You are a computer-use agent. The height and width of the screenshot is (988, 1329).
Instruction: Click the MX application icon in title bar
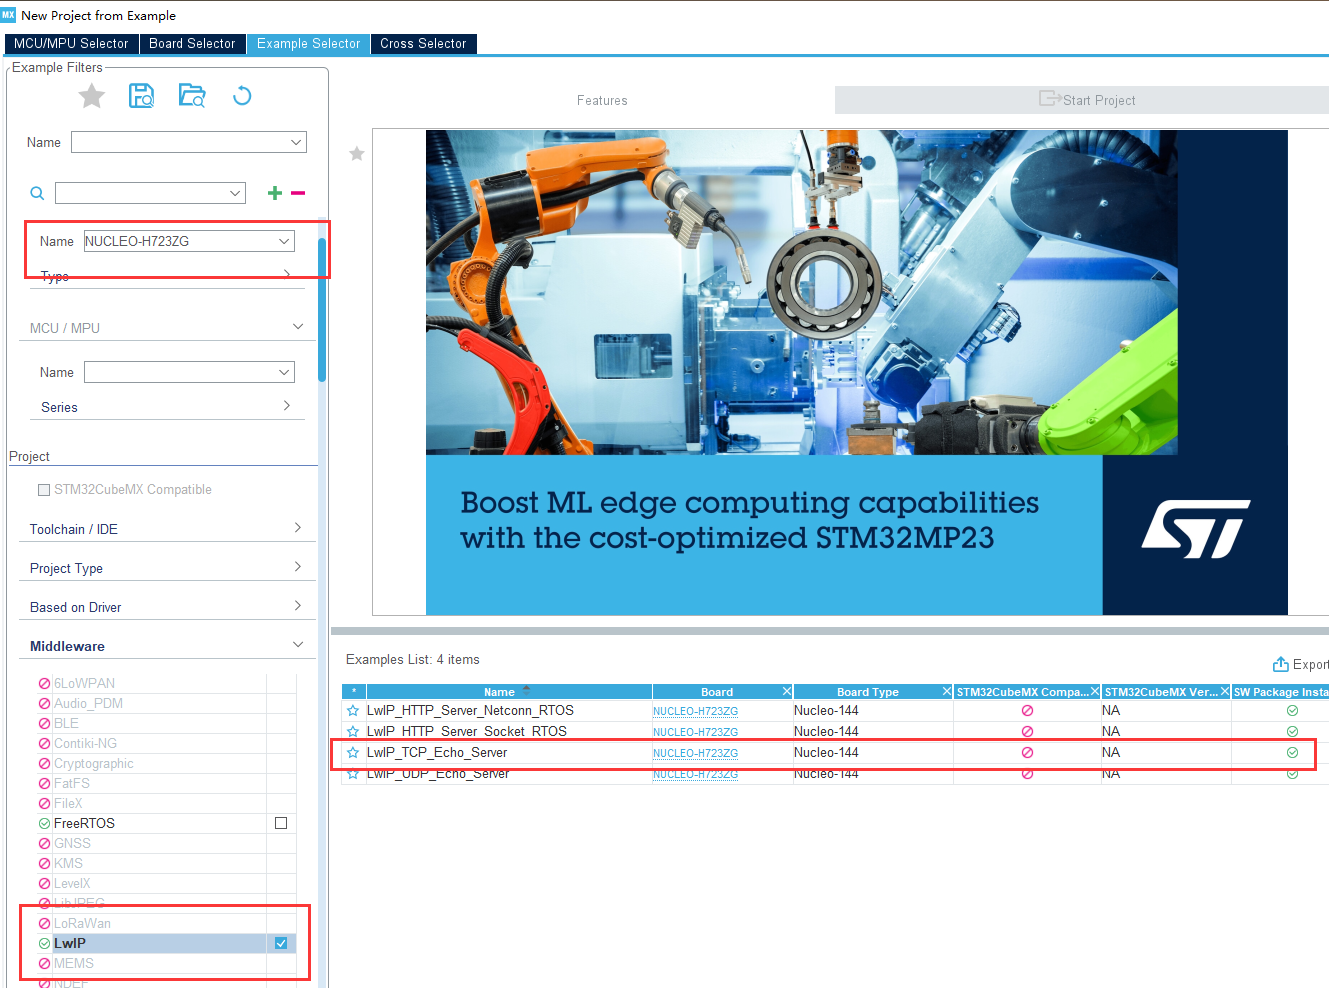pos(8,15)
